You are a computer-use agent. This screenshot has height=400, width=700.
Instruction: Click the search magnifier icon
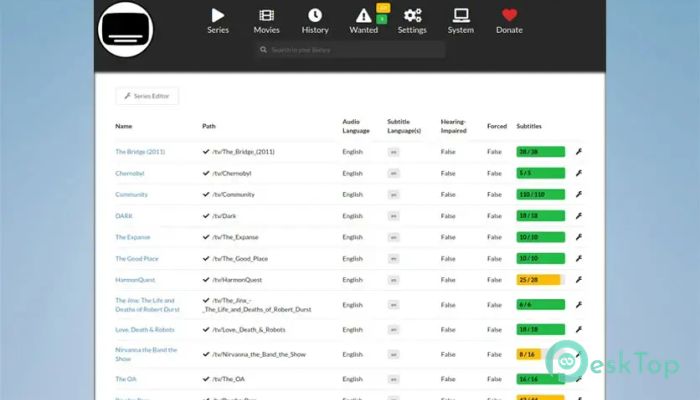pyautogui.click(x=263, y=50)
